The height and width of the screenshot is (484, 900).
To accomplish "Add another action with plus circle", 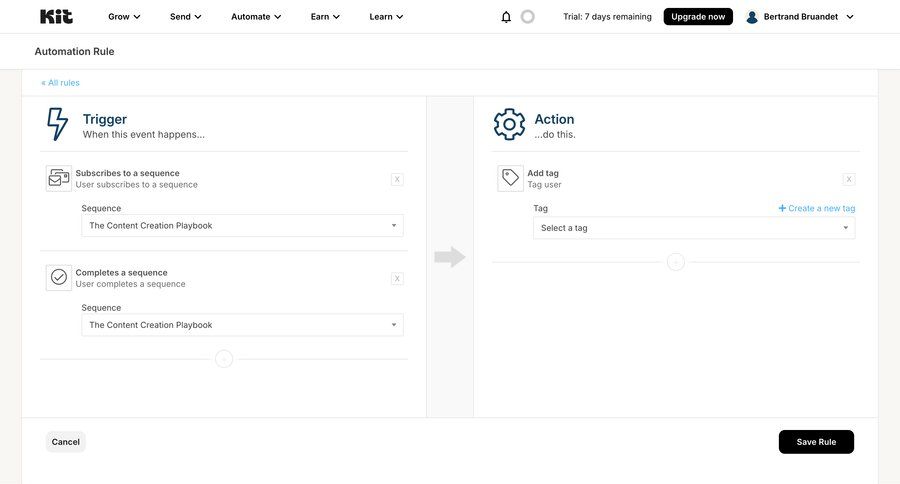I will (x=676, y=262).
